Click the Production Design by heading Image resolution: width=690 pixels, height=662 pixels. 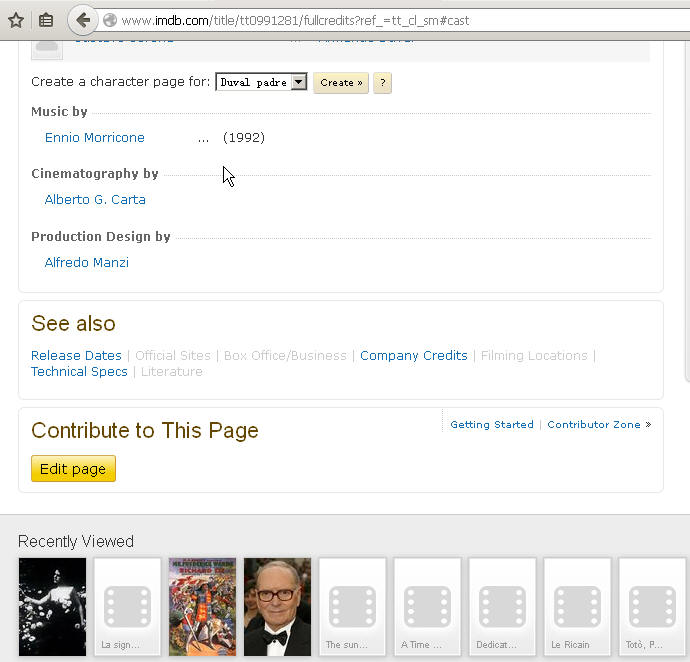[101, 236]
